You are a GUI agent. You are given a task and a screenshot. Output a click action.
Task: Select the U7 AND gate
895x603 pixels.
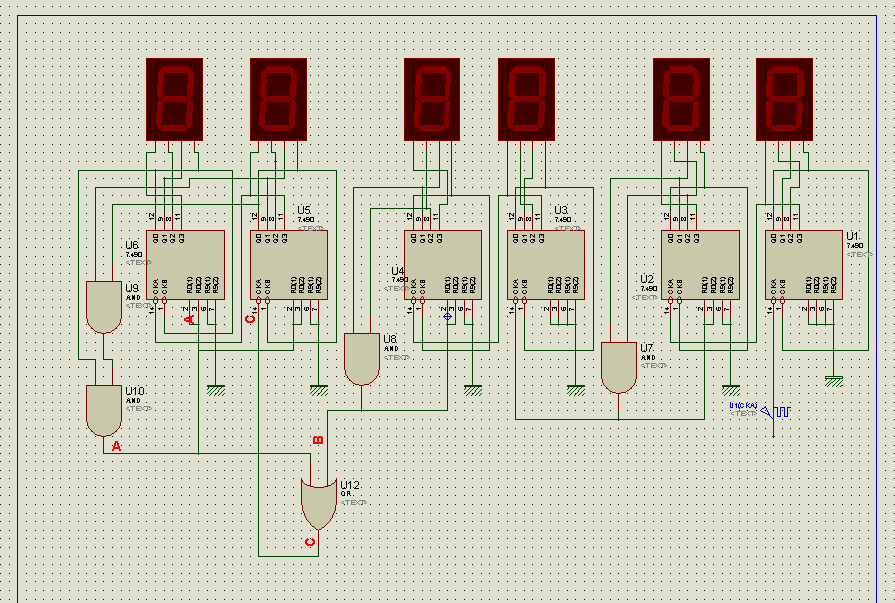coord(620,365)
